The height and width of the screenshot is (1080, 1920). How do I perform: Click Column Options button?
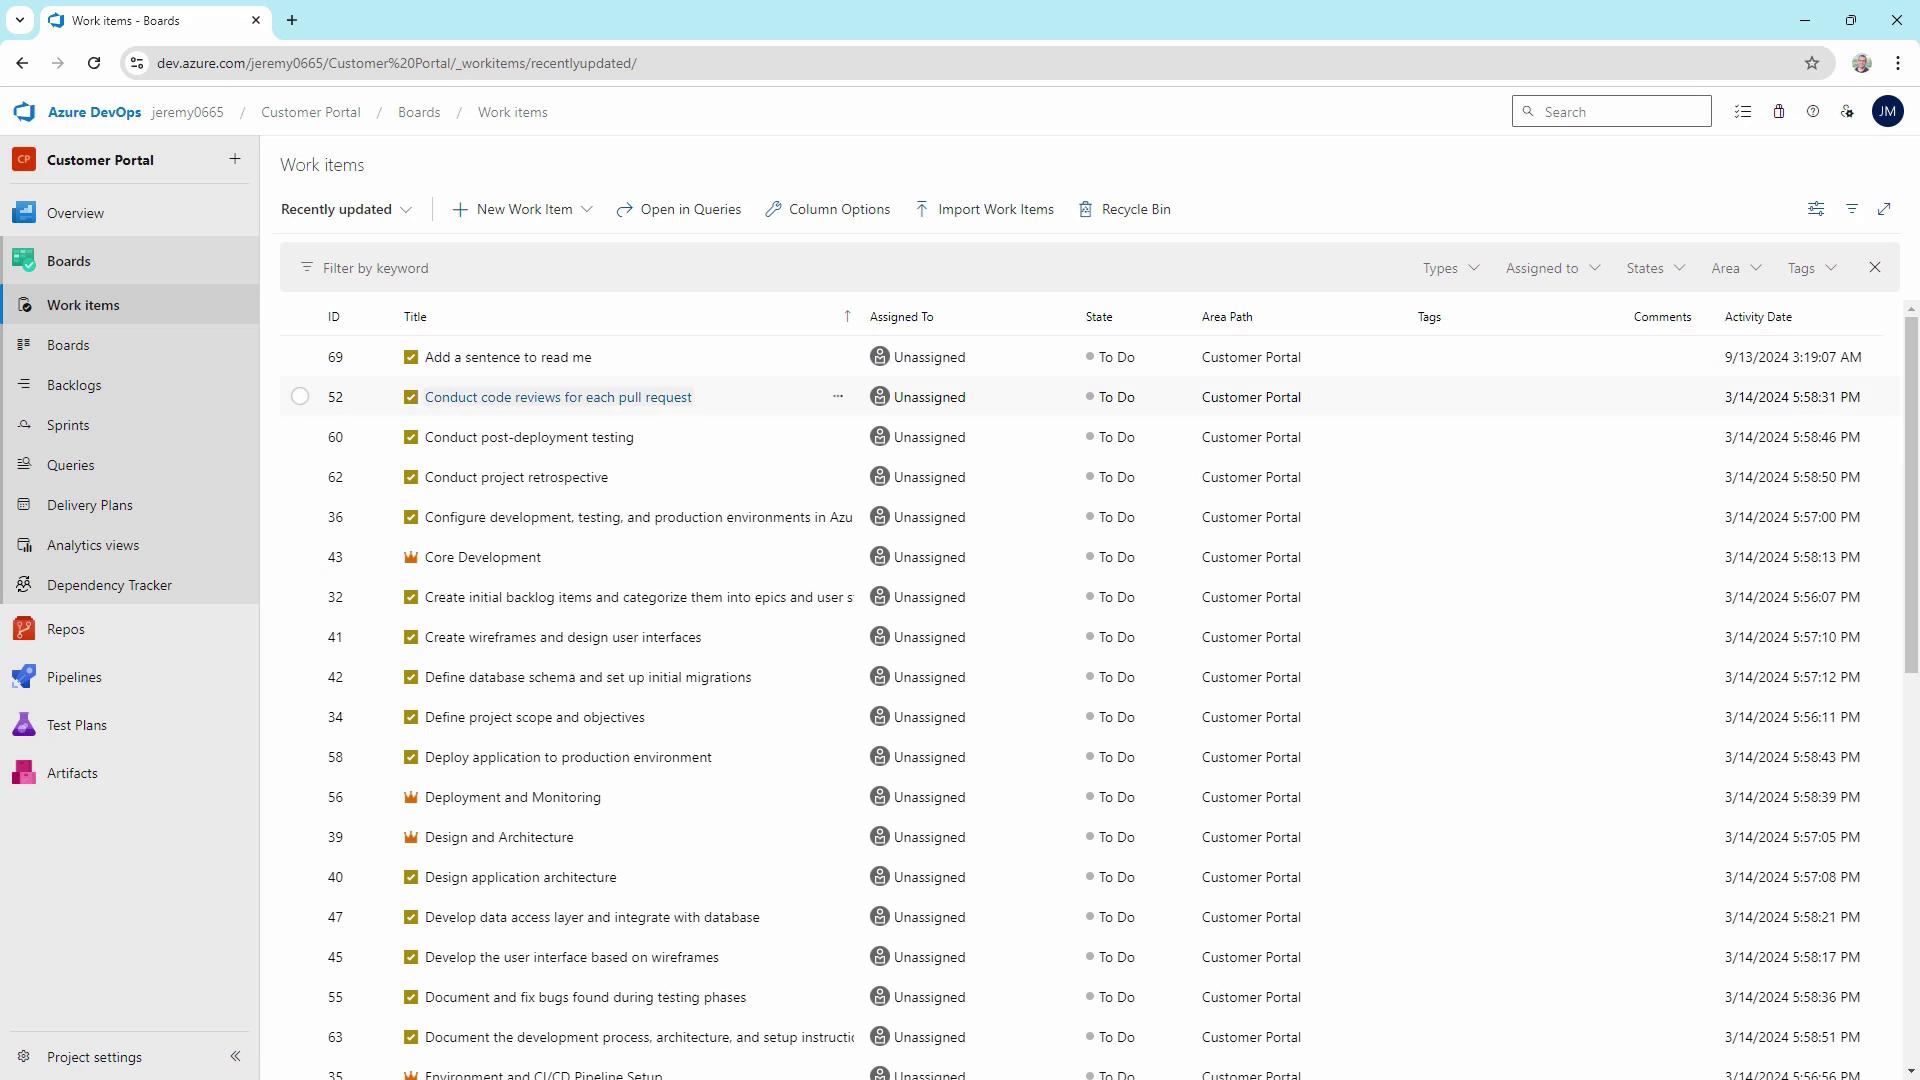point(827,209)
